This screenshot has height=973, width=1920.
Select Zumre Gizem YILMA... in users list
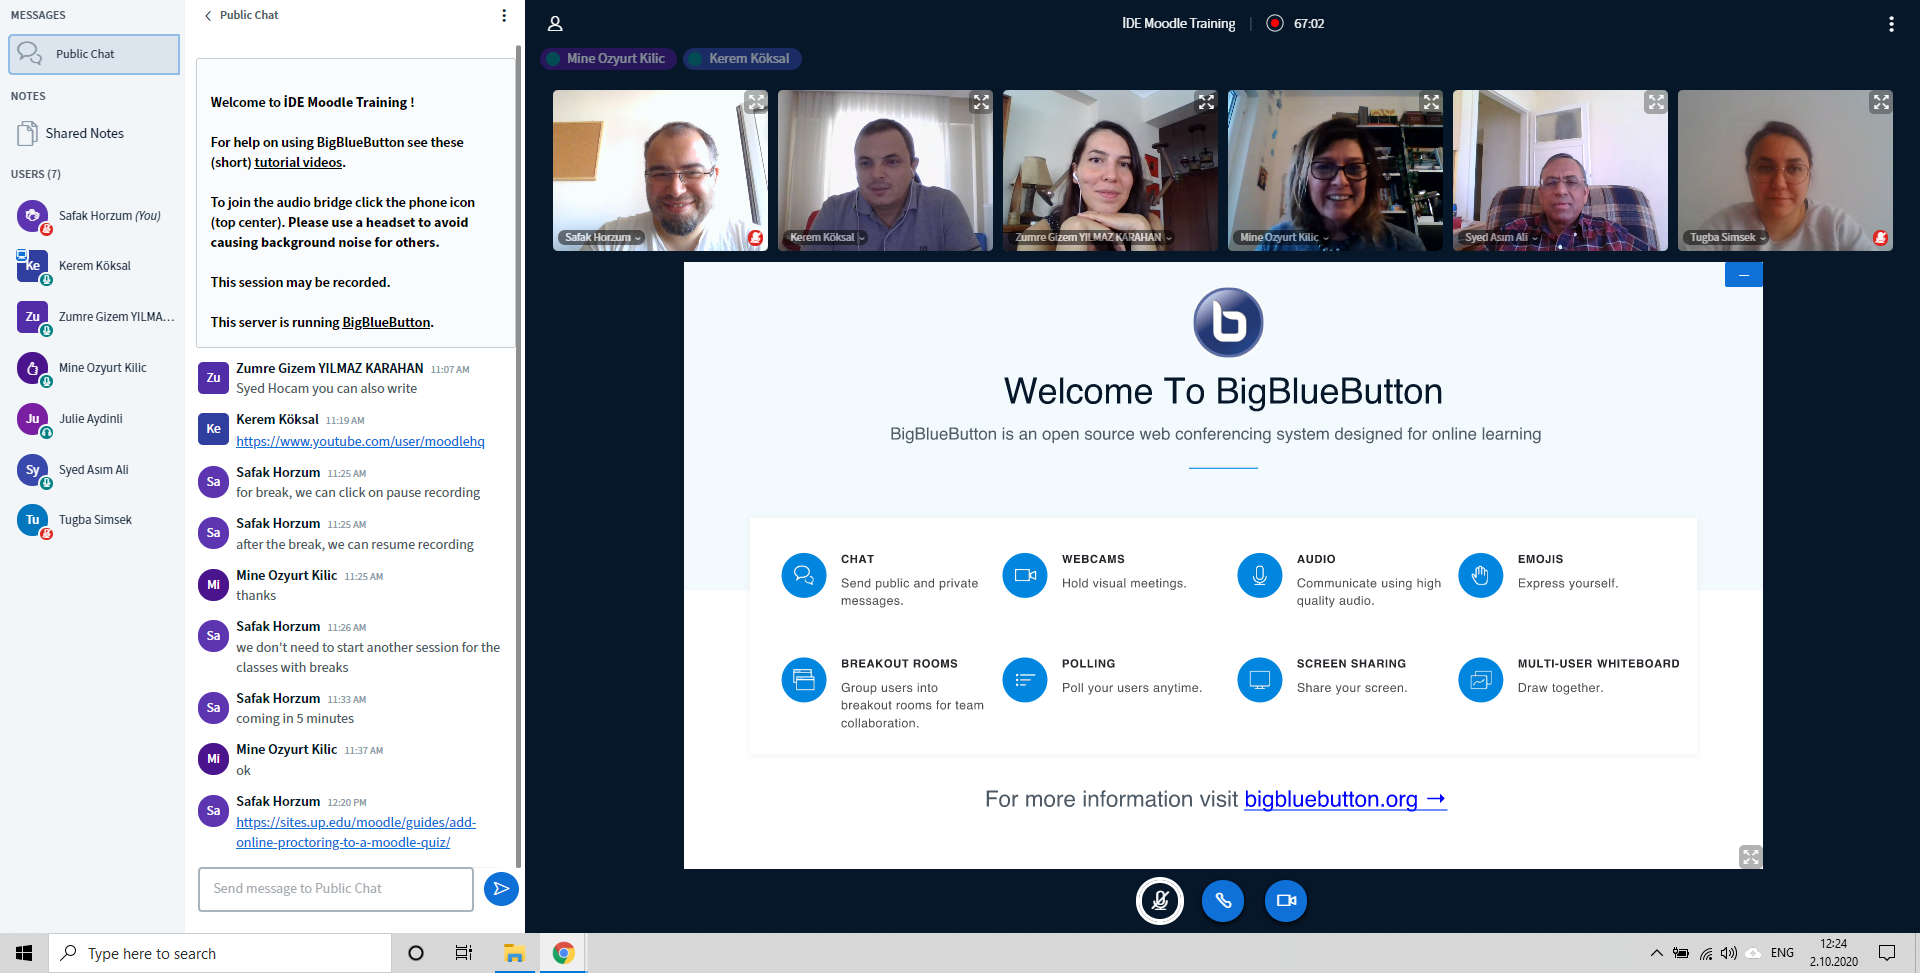click(94, 317)
